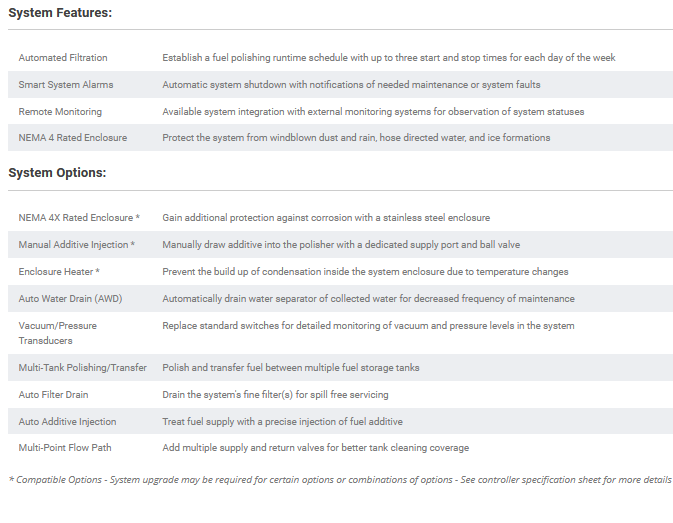Click the automatic system shutdown description text

click(x=359, y=85)
